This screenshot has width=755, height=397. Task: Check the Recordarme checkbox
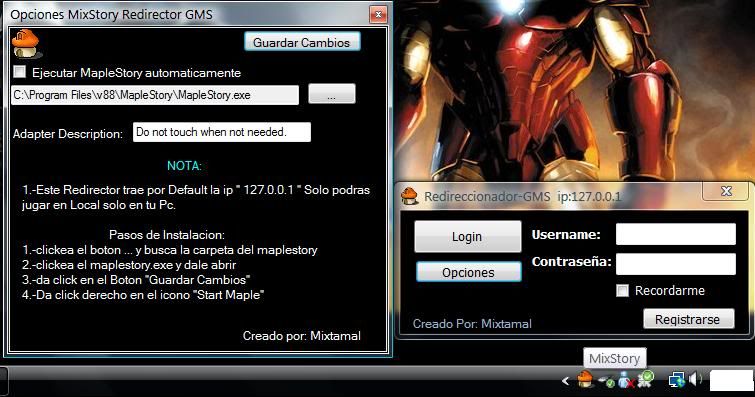click(622, 291)
